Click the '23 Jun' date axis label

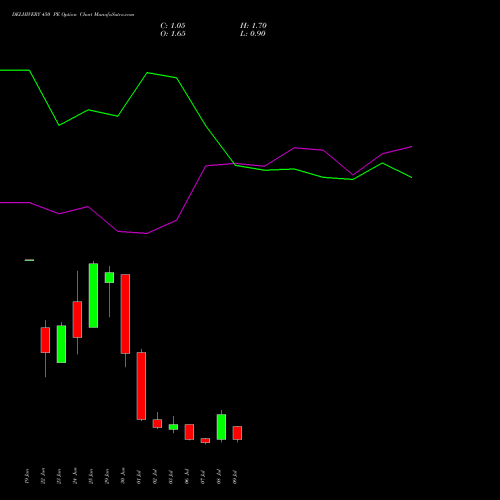(59, 476)
